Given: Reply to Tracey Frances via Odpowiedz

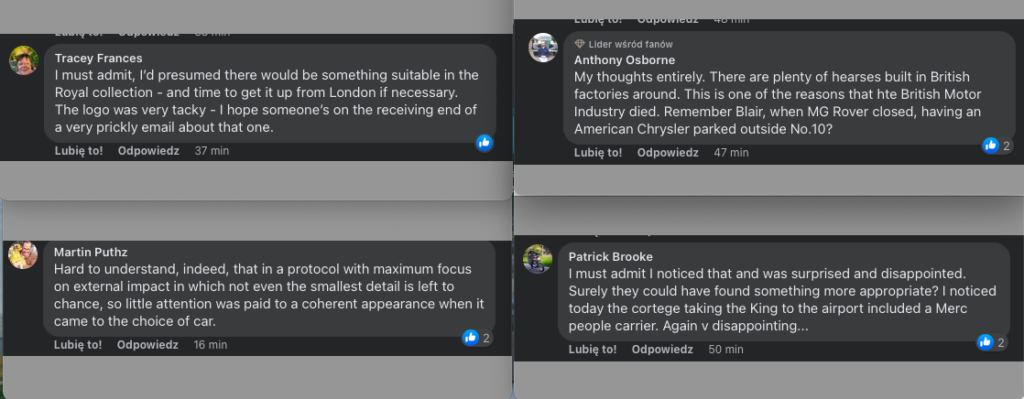Looking at the screenshot, I should pyautogui.click(x=148, y=151).
